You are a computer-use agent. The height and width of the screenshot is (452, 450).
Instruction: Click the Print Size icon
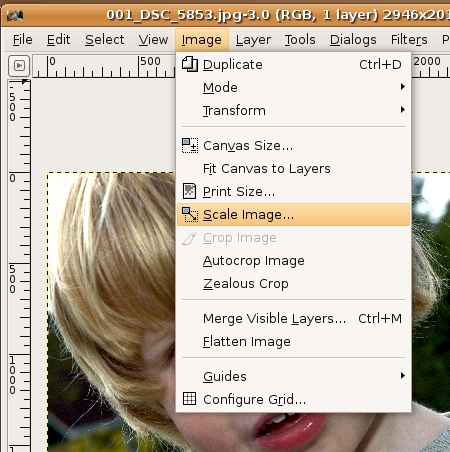pos(189,191)
